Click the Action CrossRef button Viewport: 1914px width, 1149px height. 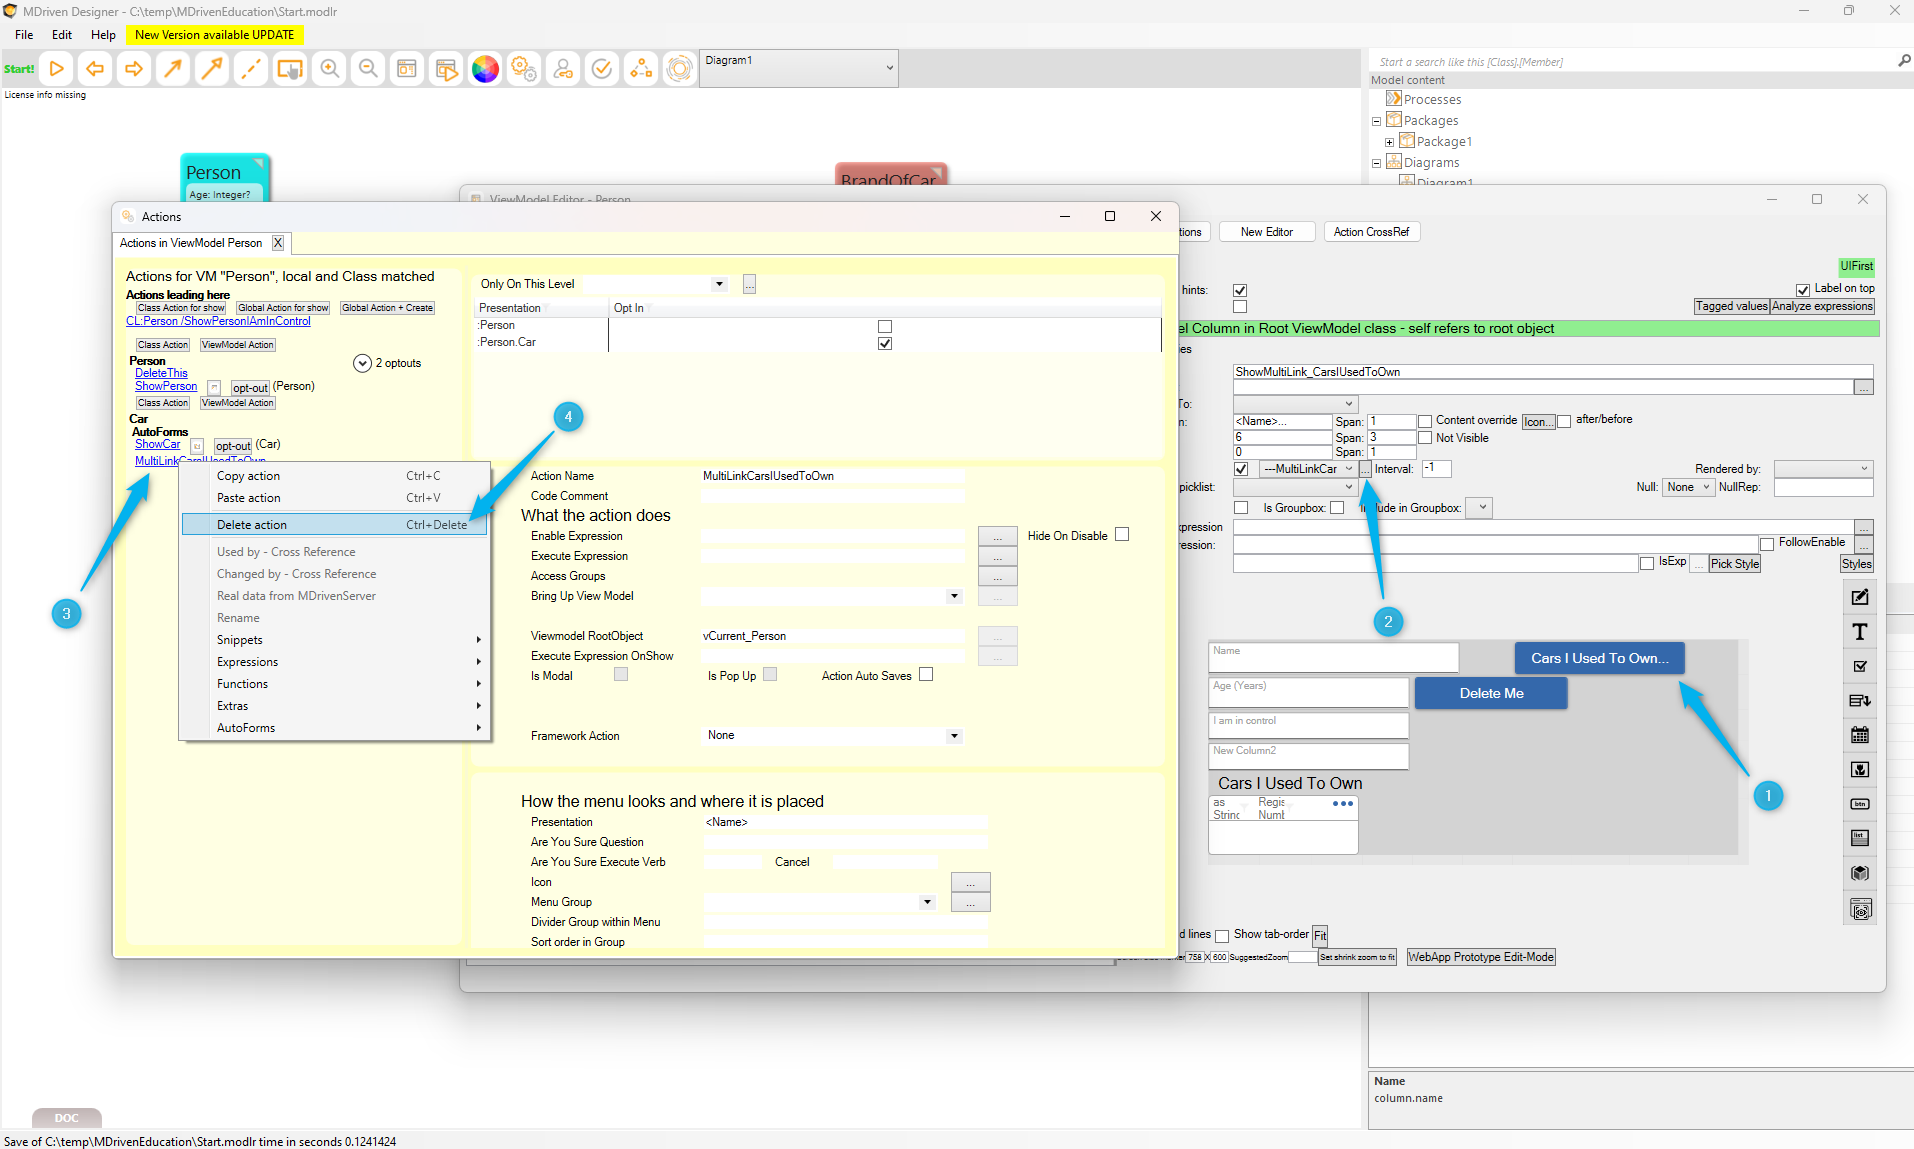[x=1371, y=232]
